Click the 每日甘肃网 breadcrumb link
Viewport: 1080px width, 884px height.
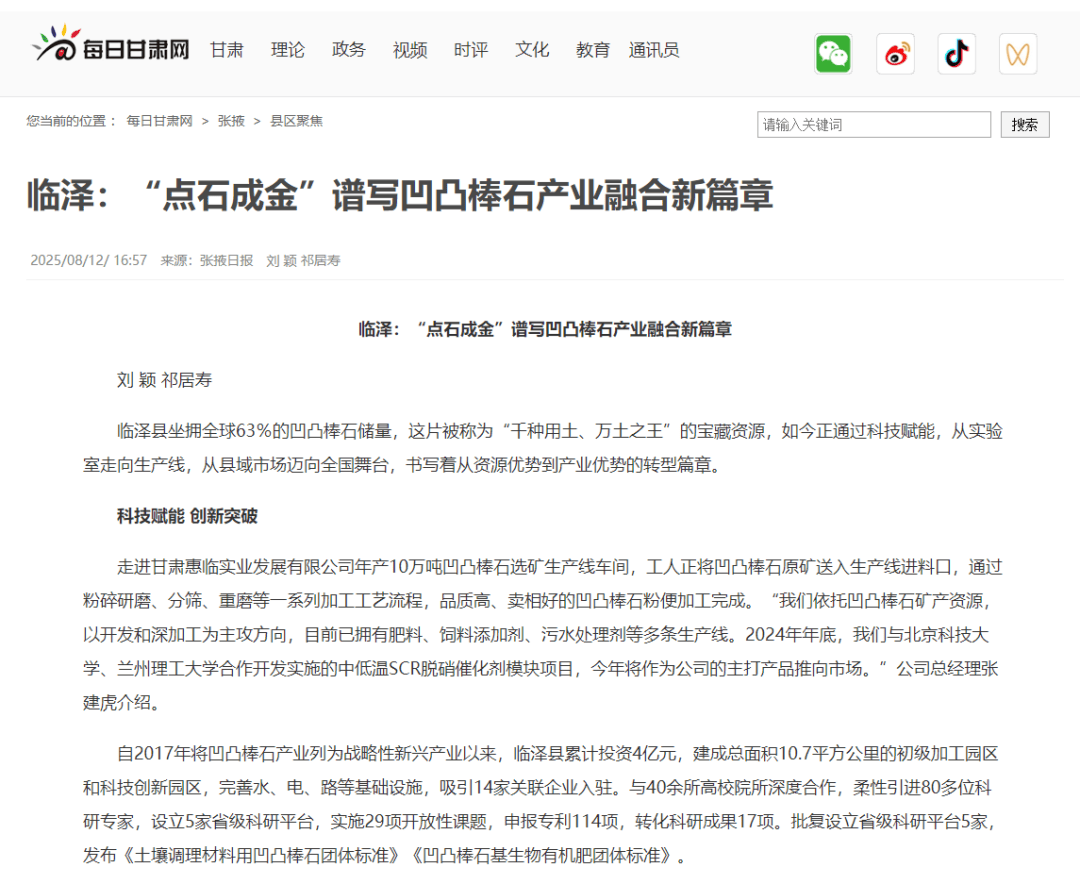[x=159, y=121]
